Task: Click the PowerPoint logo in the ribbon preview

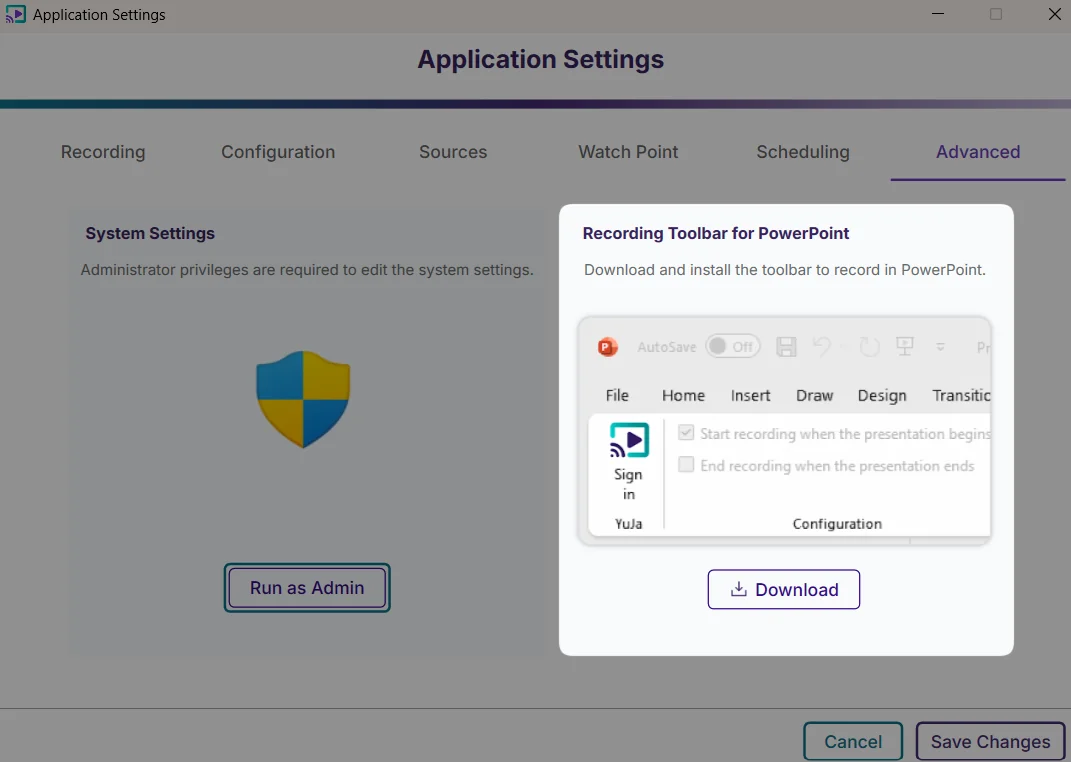Action: (606, 347)
